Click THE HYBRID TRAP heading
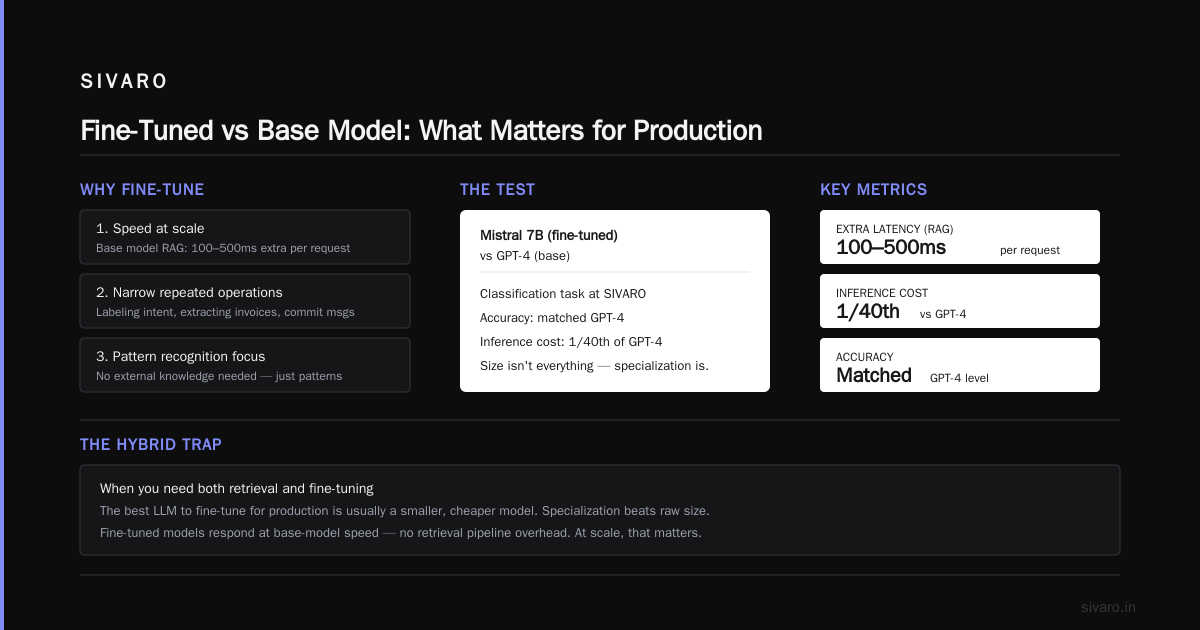Screen dimensions: 1200x630 [152, 445]
